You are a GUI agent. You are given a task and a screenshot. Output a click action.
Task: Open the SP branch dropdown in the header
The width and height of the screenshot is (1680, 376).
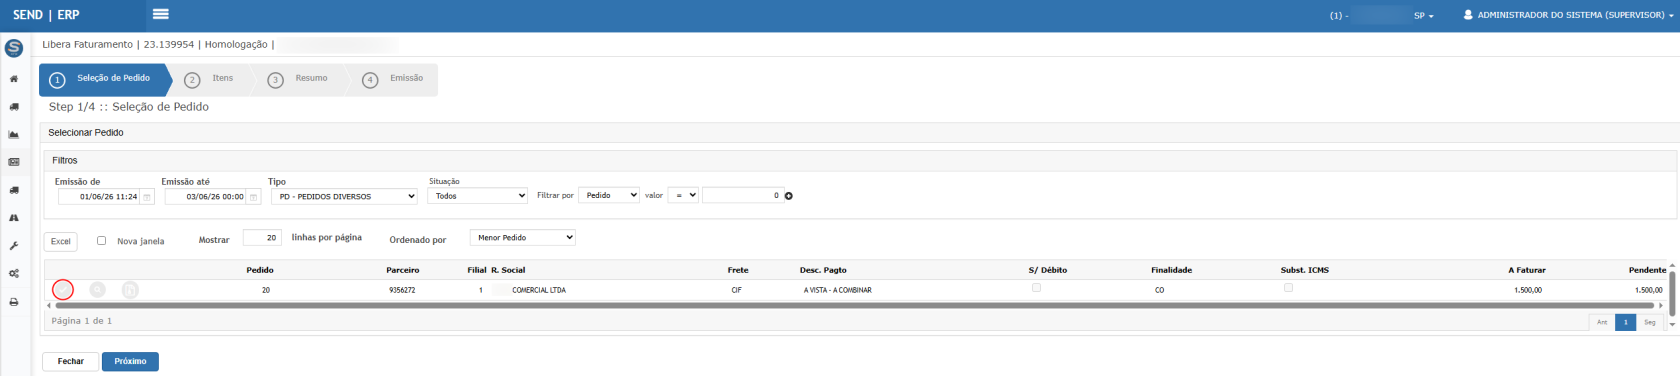(x=1424, y=16)
